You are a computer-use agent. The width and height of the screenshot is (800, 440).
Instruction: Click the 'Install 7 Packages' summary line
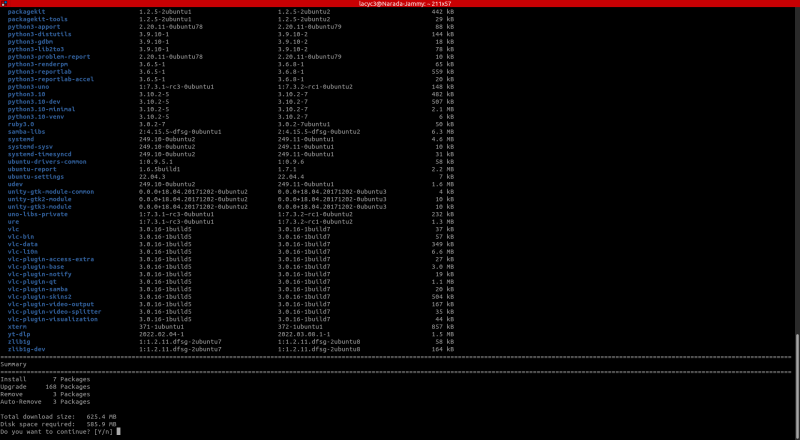coord(45,379)
